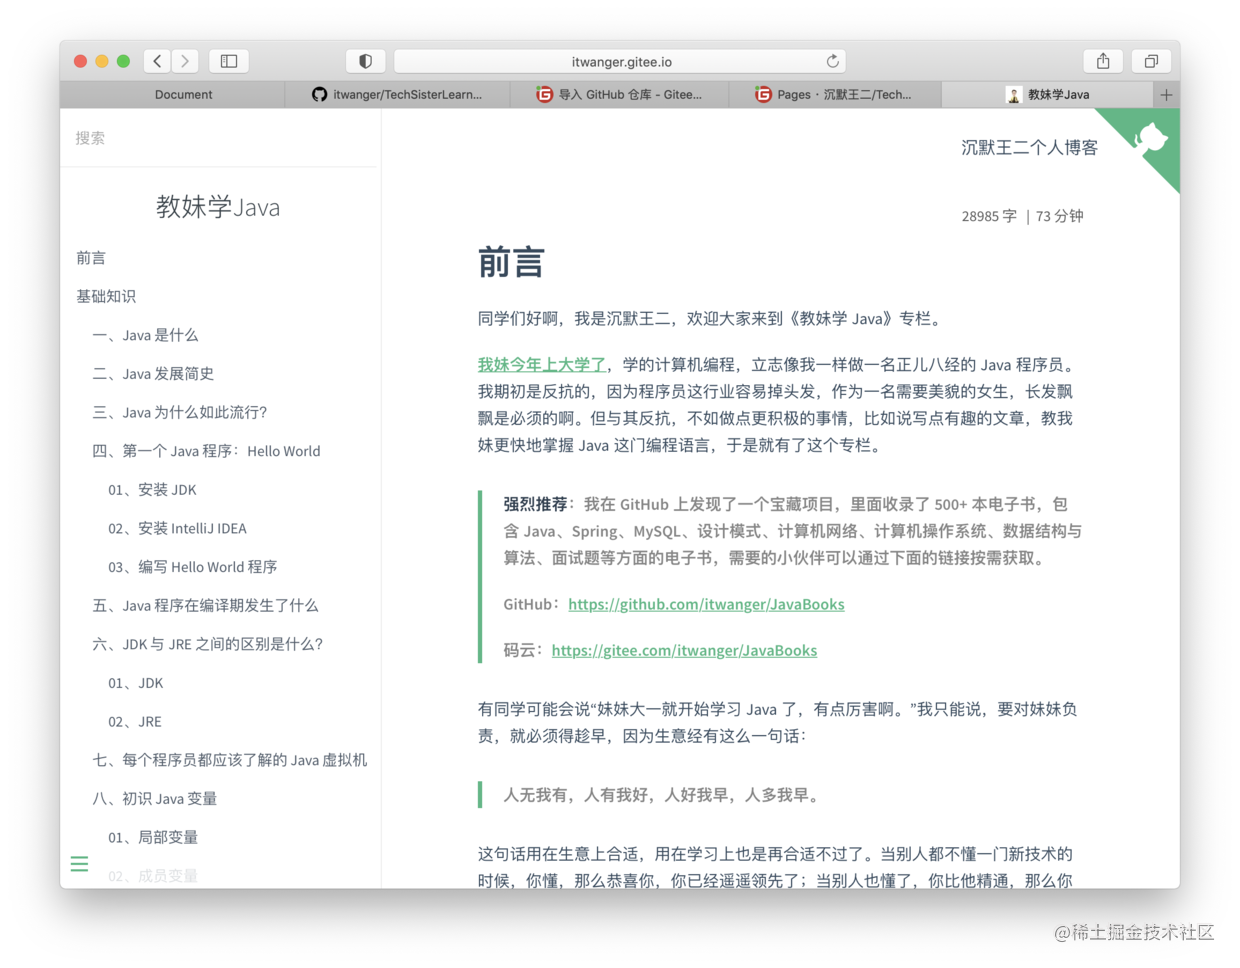Click the Gitee logo on the 导入 GitHub 仓库 tab
Screen dimensions: 1240x968
tap(543, 95)
